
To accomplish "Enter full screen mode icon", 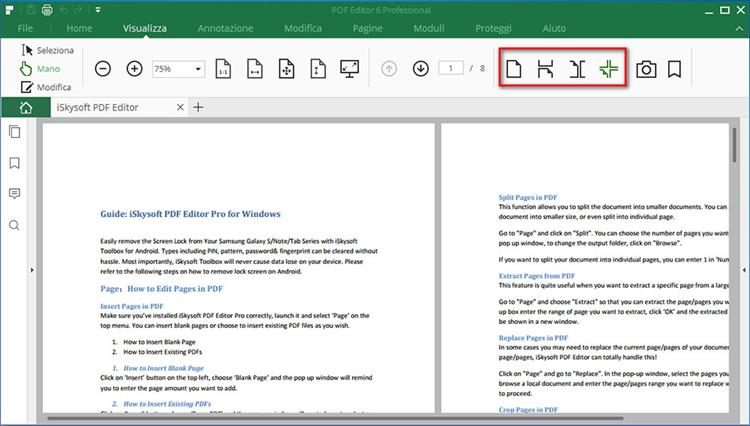I will coord(350,69).
